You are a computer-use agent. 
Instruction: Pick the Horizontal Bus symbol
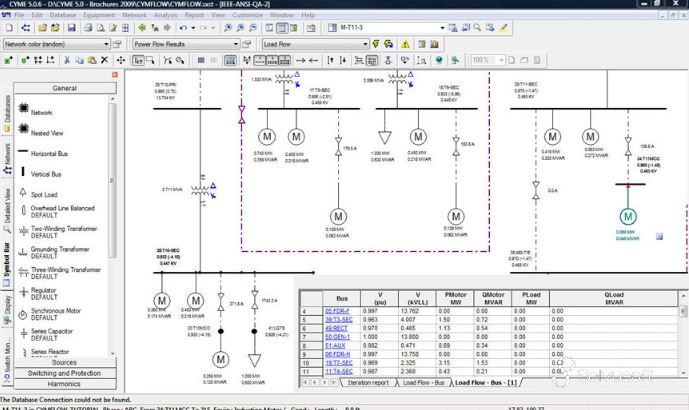(43, 153)
